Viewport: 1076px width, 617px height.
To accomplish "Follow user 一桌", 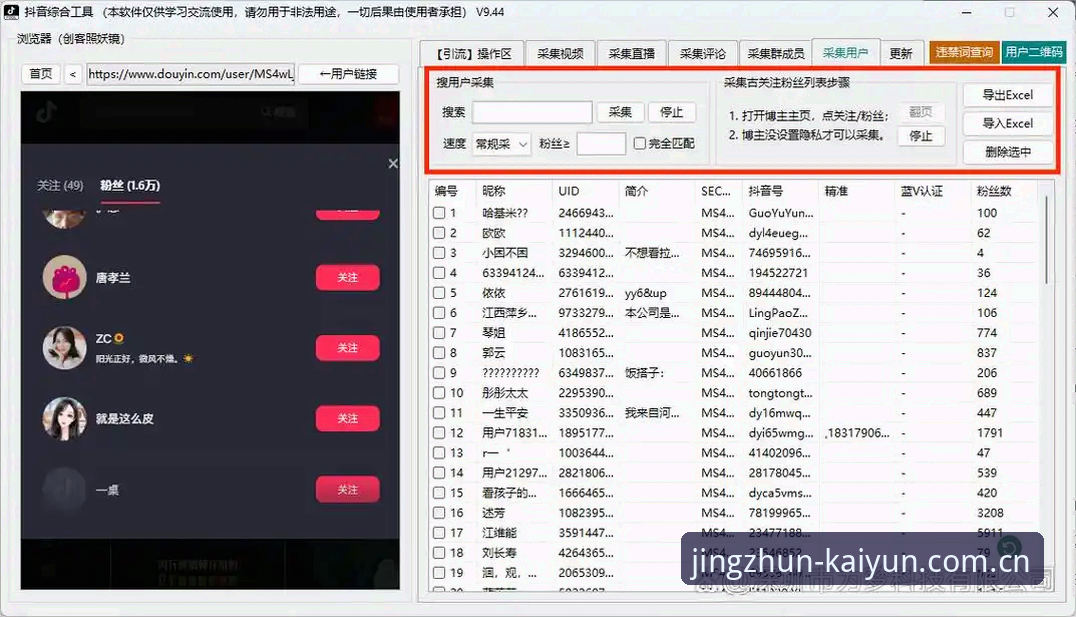I will tap(347, 489).
